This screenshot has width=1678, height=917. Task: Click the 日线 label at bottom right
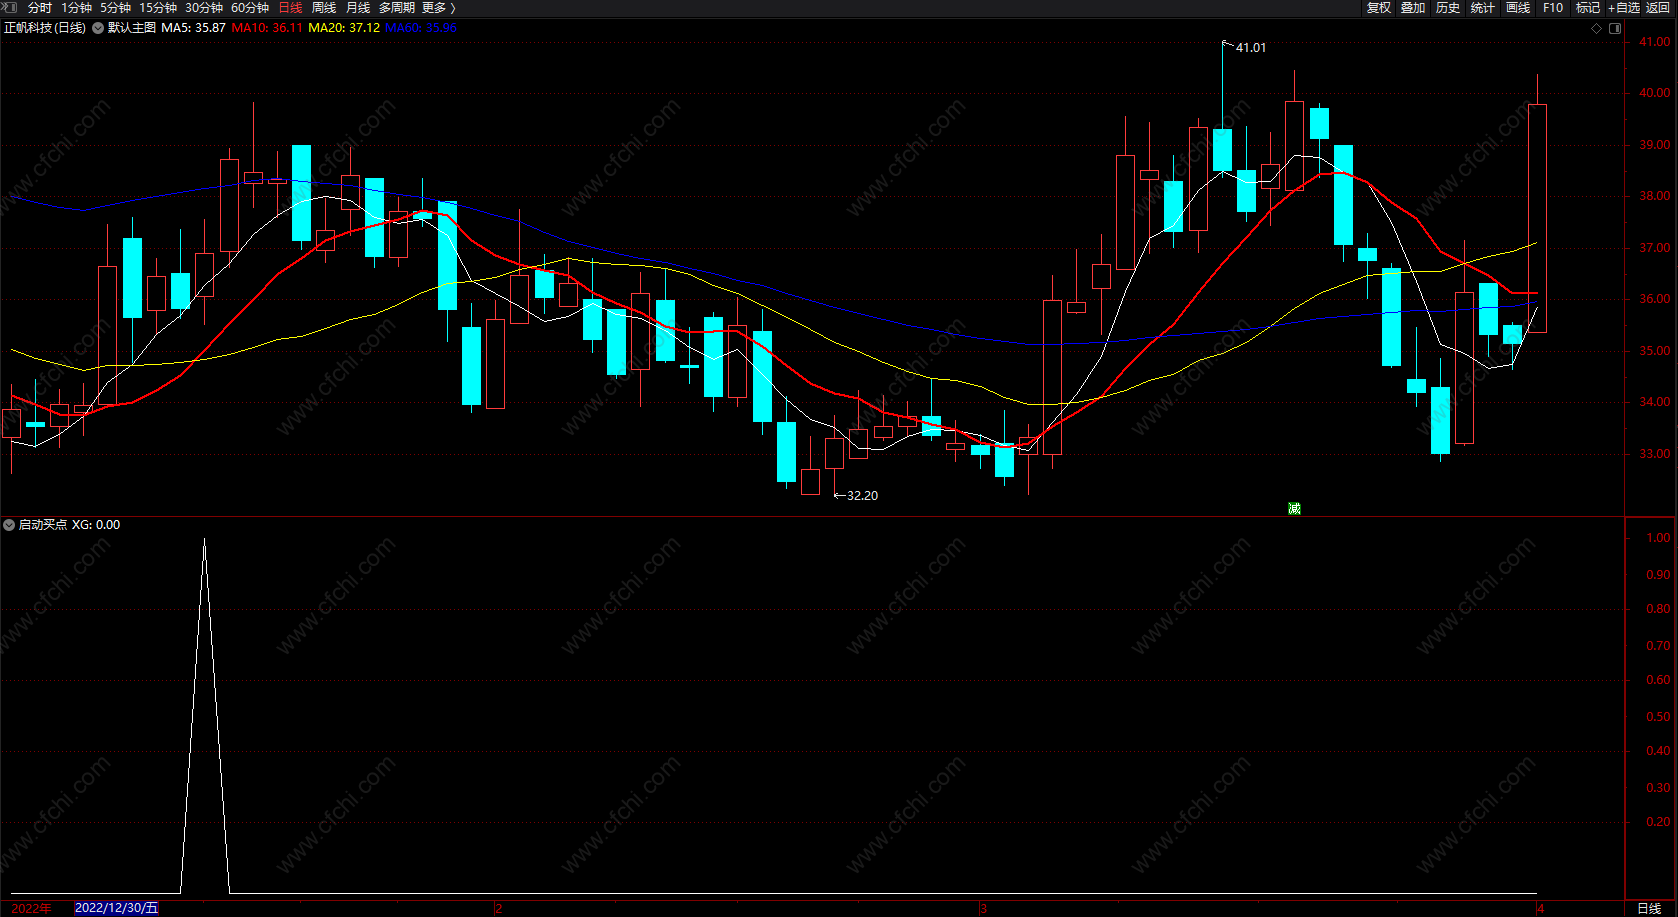click(1649, 908)
